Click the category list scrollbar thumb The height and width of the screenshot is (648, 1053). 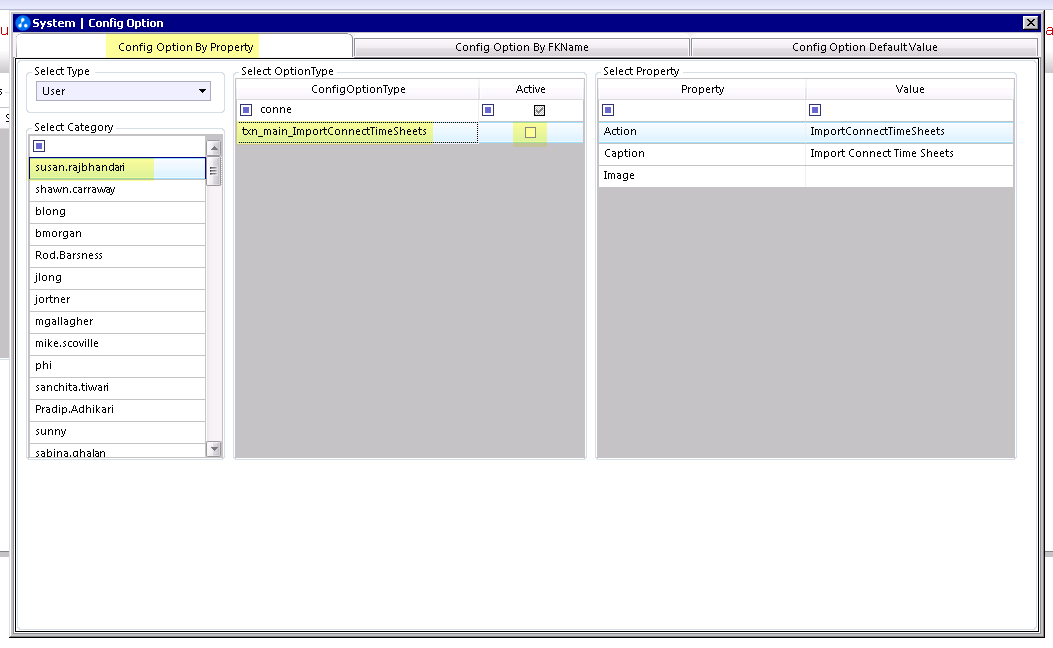214,171
